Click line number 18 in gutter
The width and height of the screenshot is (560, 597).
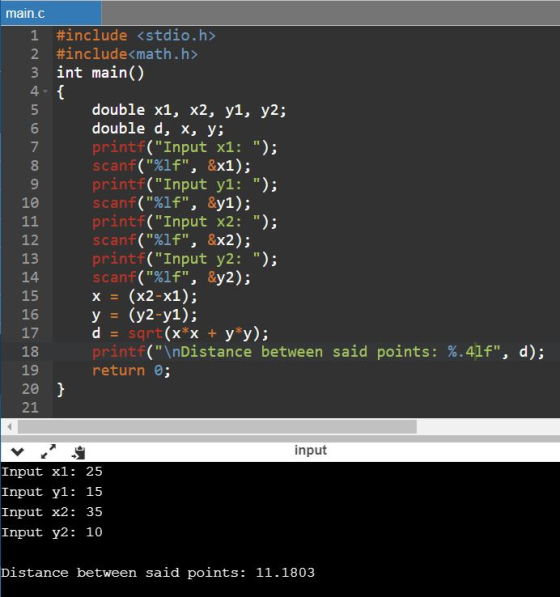tap(30, 352)
